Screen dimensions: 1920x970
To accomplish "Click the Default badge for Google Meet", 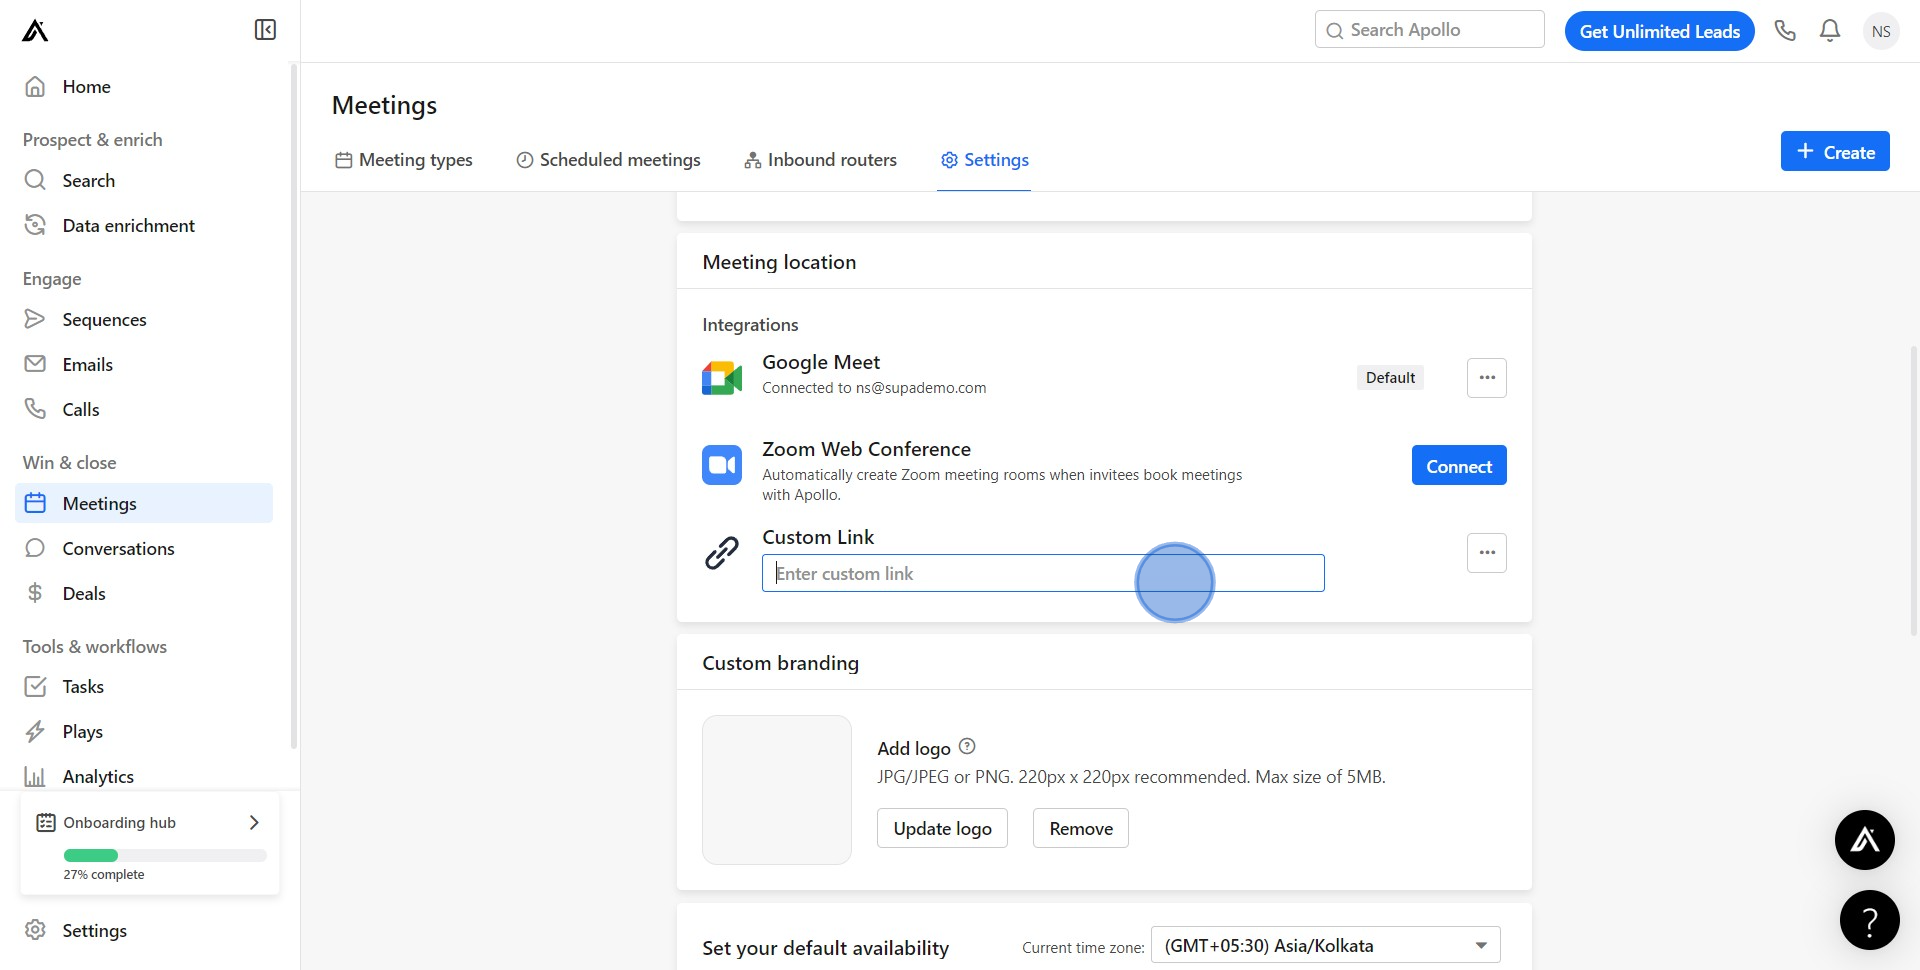I will tap(1390, 378).
